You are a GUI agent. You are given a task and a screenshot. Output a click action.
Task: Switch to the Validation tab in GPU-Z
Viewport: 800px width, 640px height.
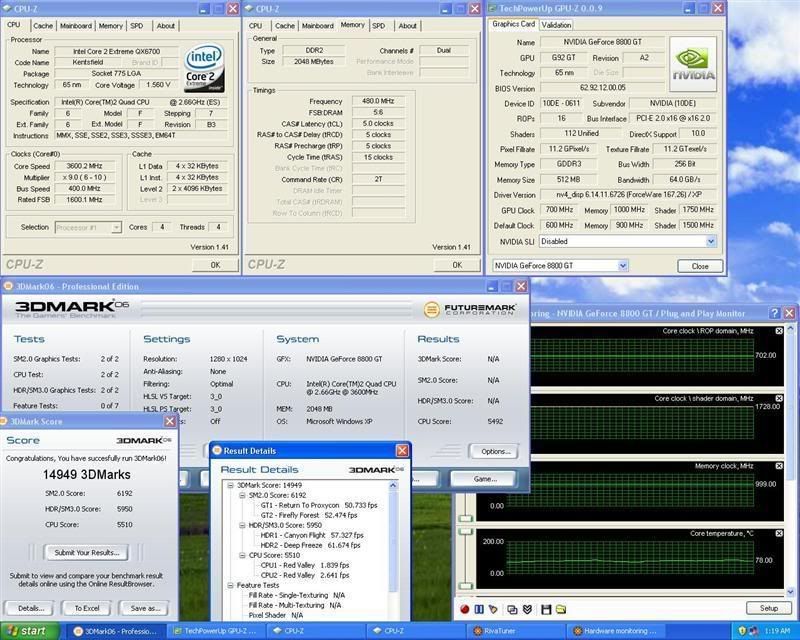point(557,25)
